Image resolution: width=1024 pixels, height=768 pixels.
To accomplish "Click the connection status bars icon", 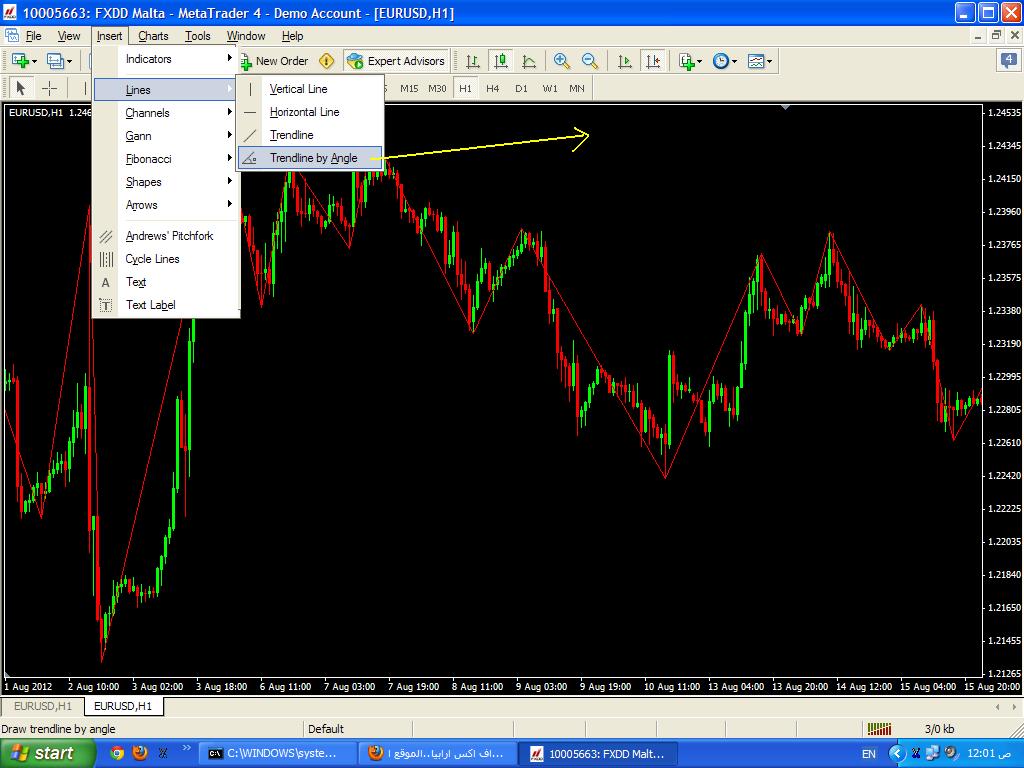I will pos(880,728).
